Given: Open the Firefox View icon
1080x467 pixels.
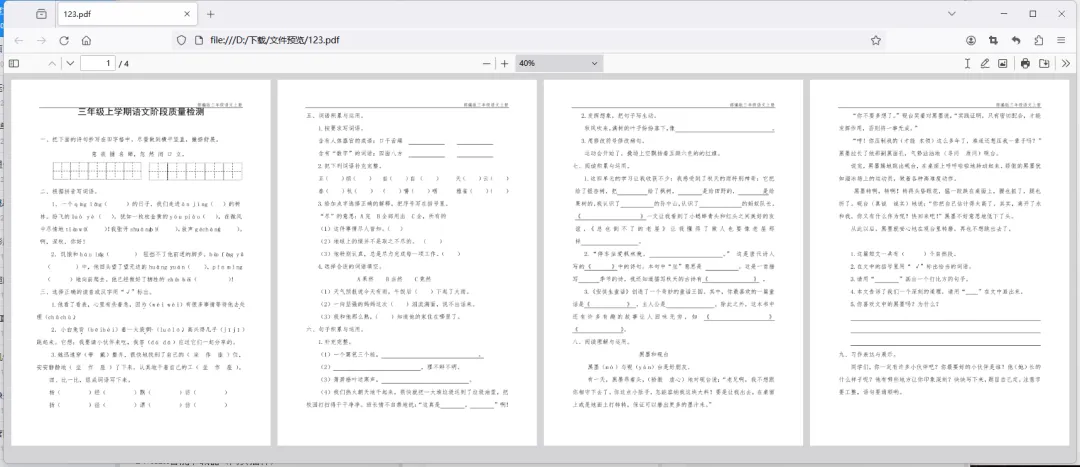Looking at the screenshot, I should coord(42,14).
